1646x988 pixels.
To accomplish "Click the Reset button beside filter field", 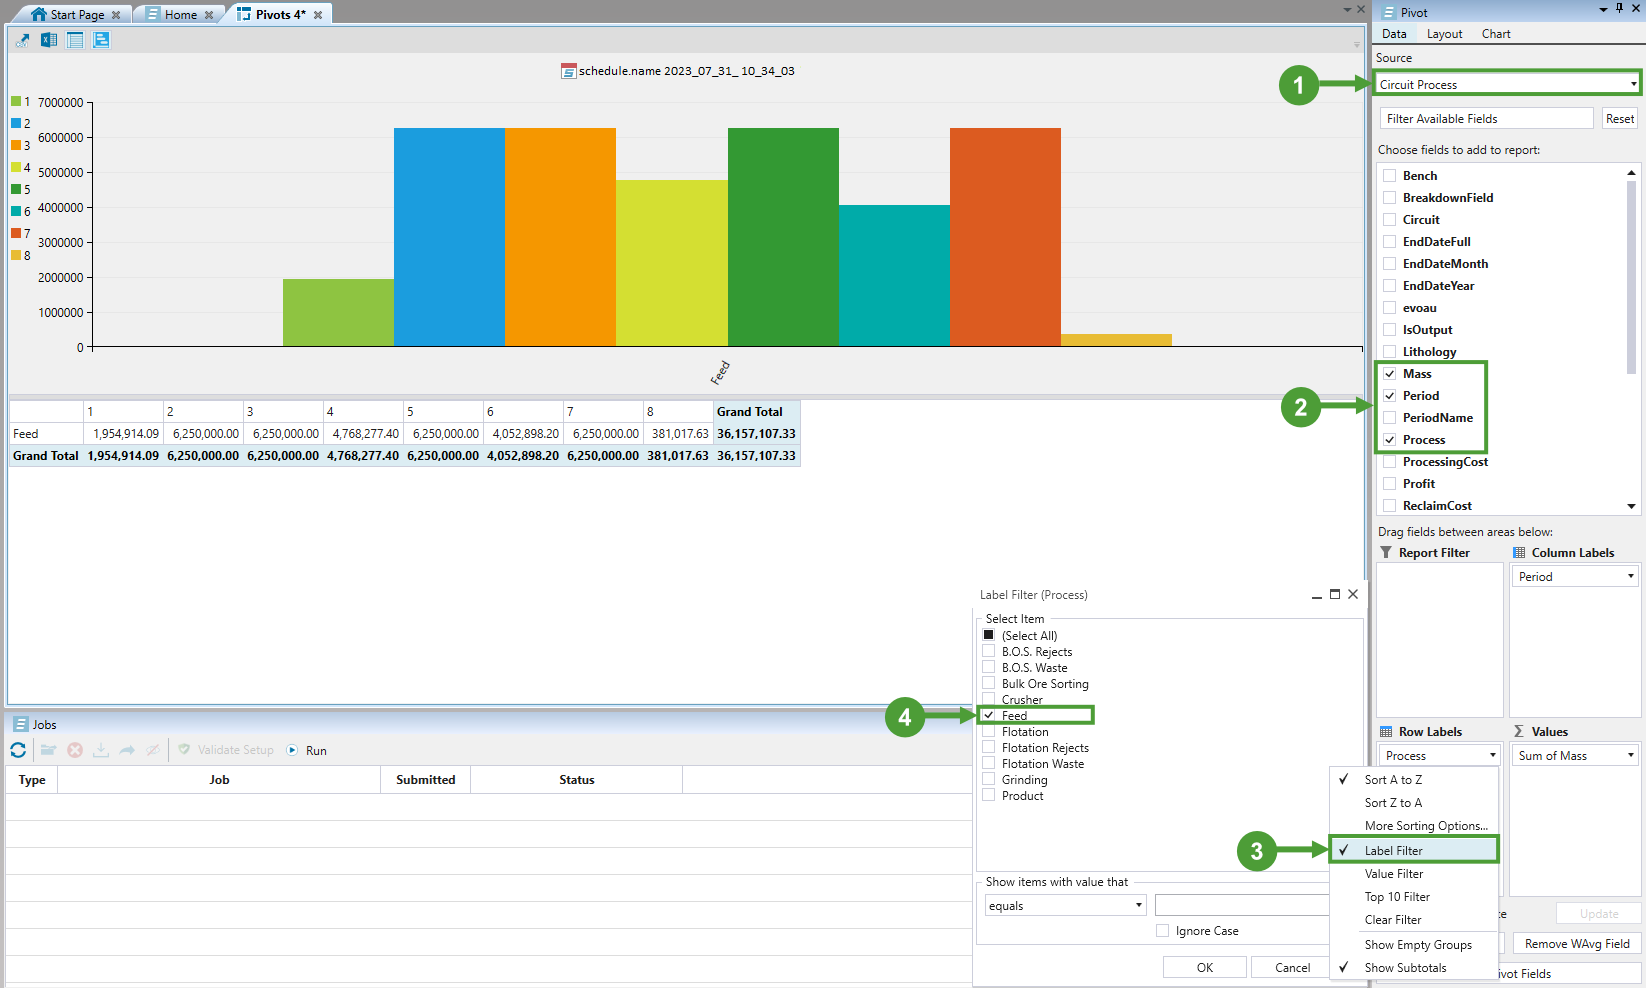I will coord(1619,119).
